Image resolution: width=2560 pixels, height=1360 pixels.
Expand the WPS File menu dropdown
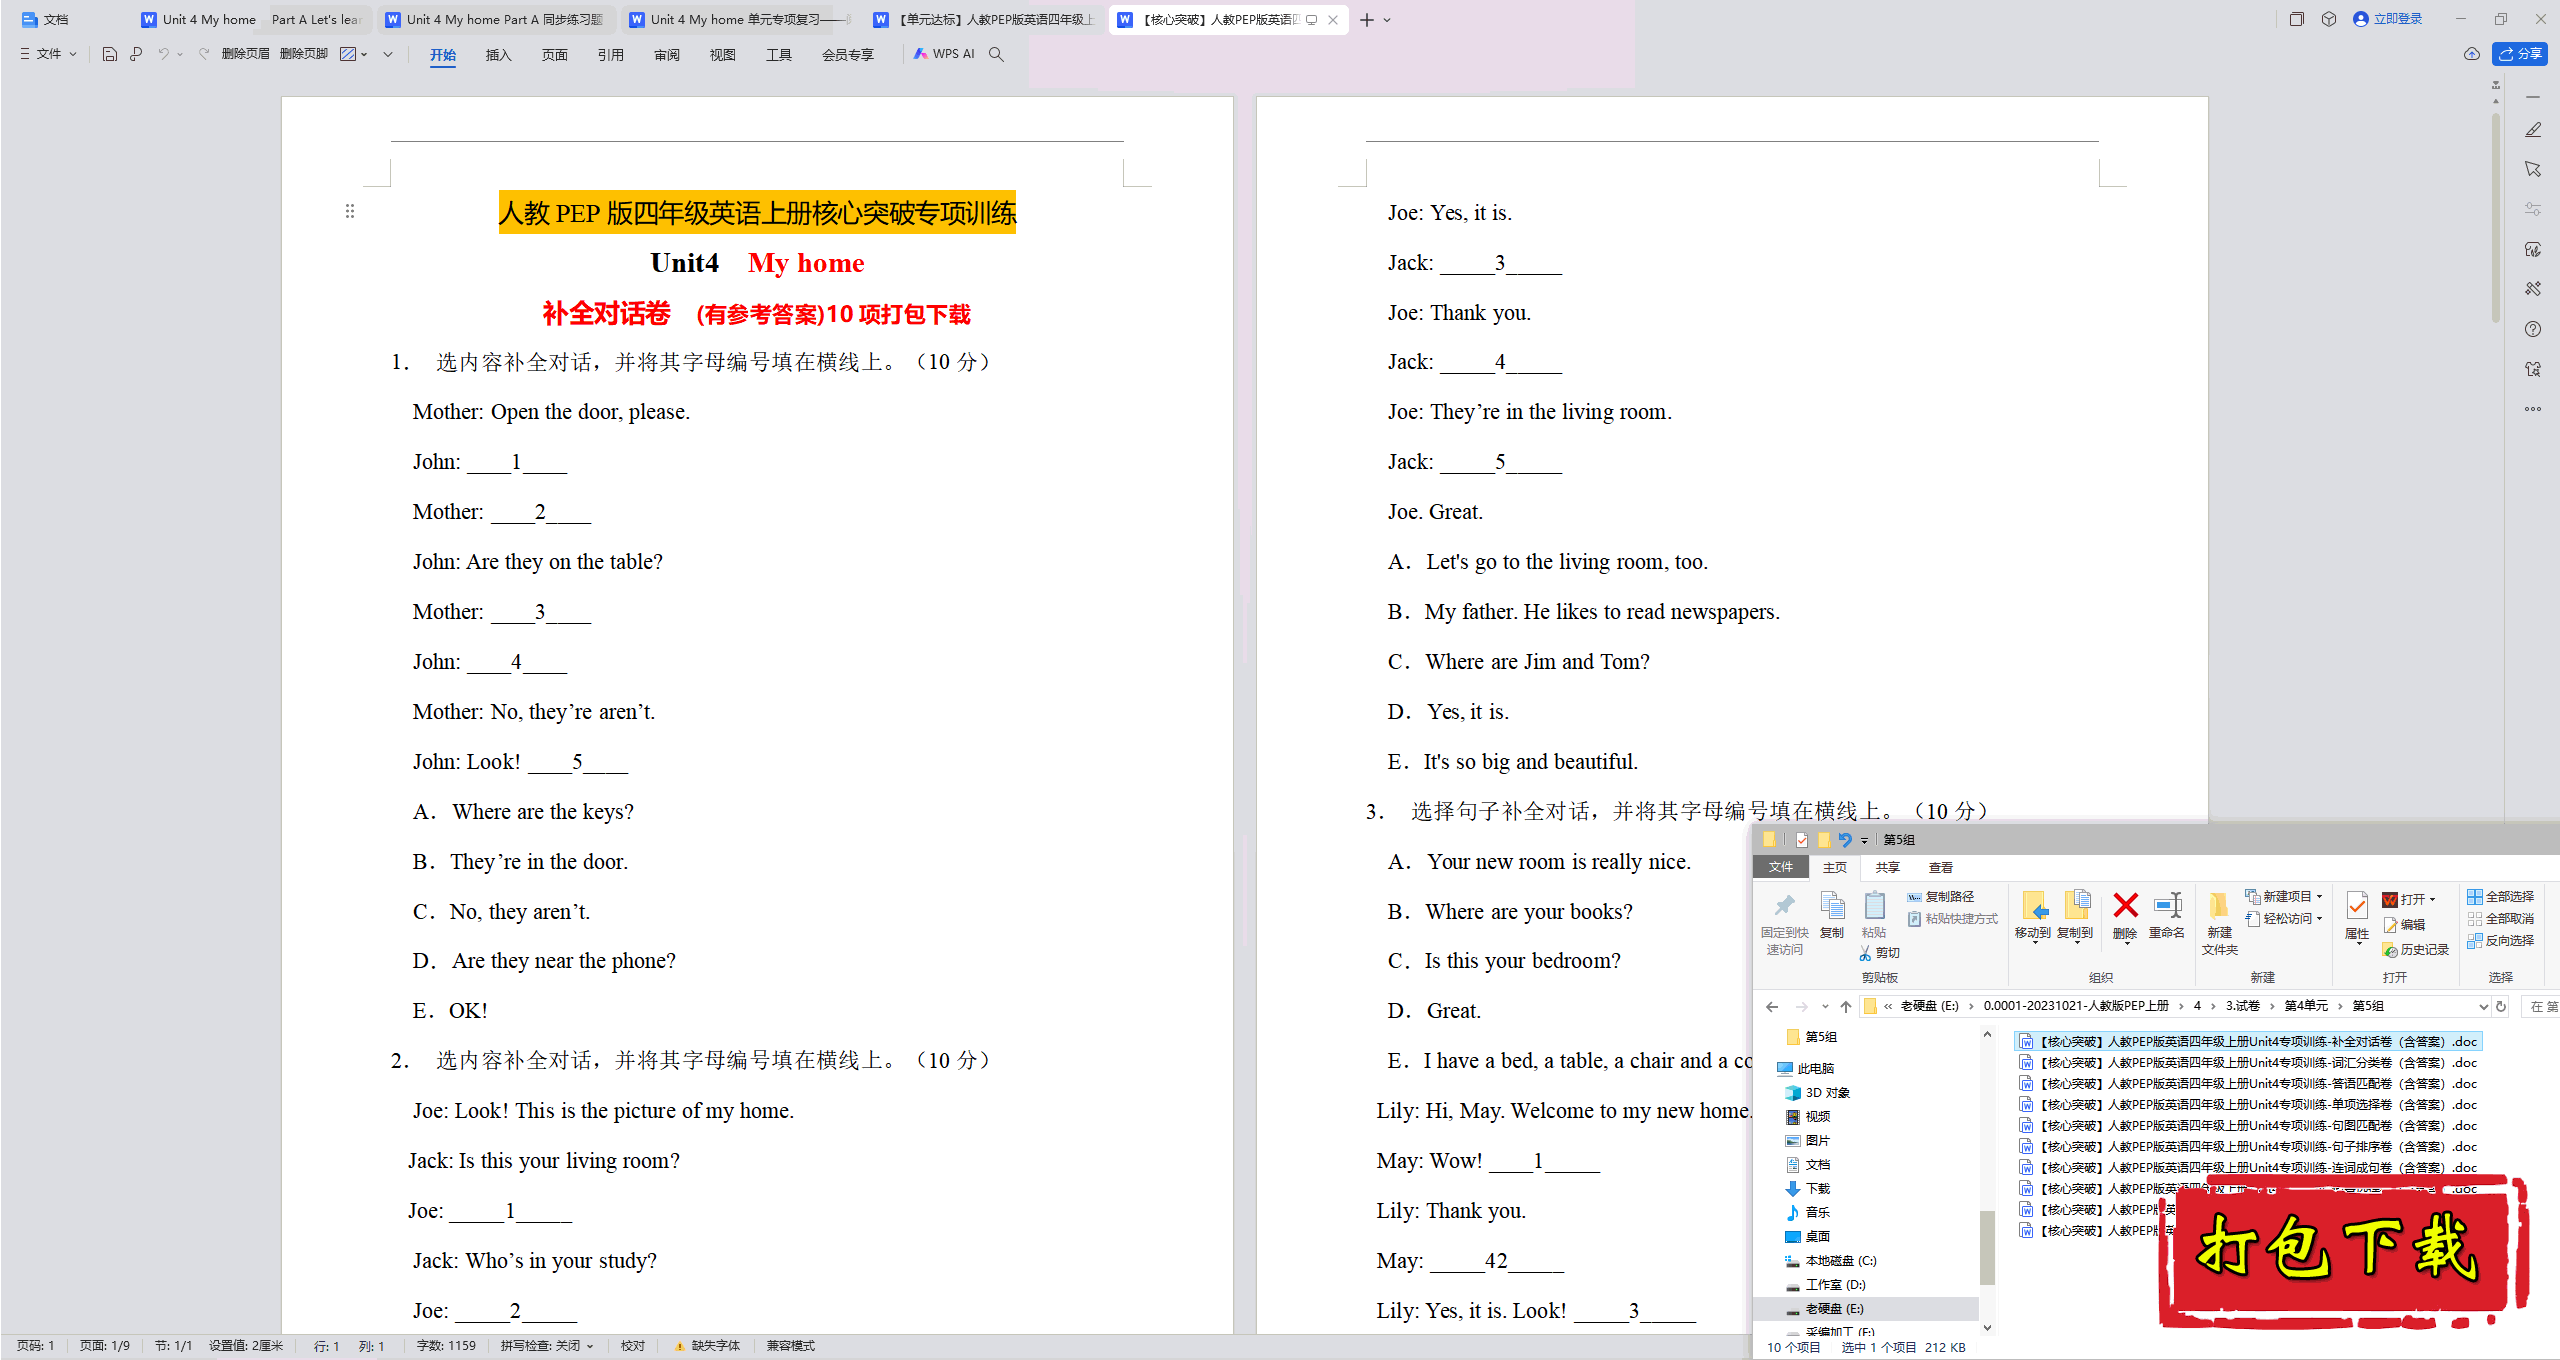48,54
